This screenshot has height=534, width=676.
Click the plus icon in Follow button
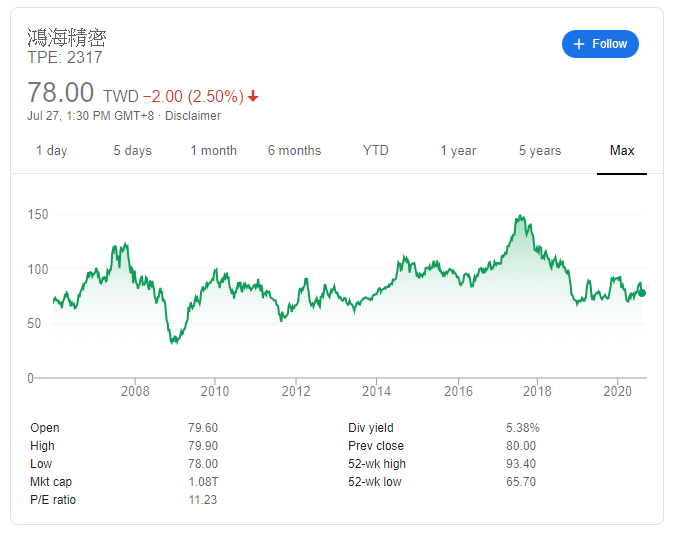[579, 44]
